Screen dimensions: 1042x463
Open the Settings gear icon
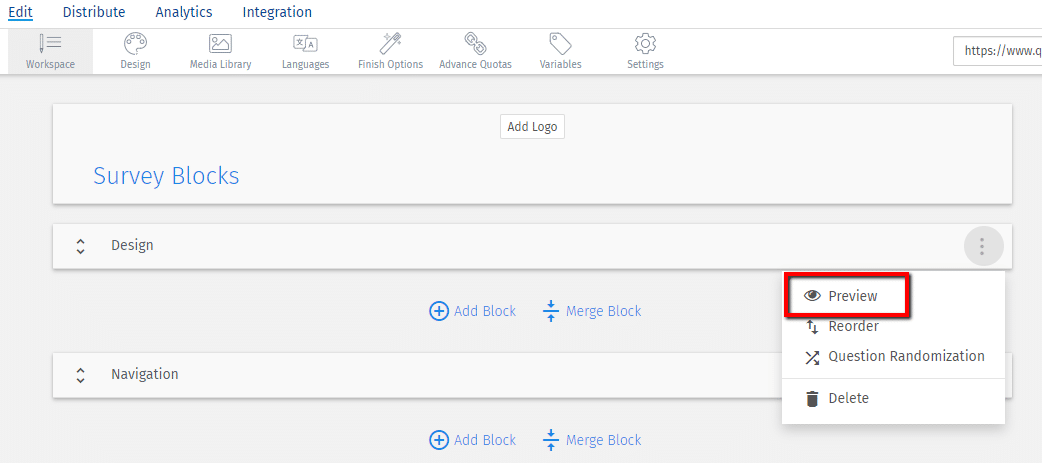click(x=645, y=44)
